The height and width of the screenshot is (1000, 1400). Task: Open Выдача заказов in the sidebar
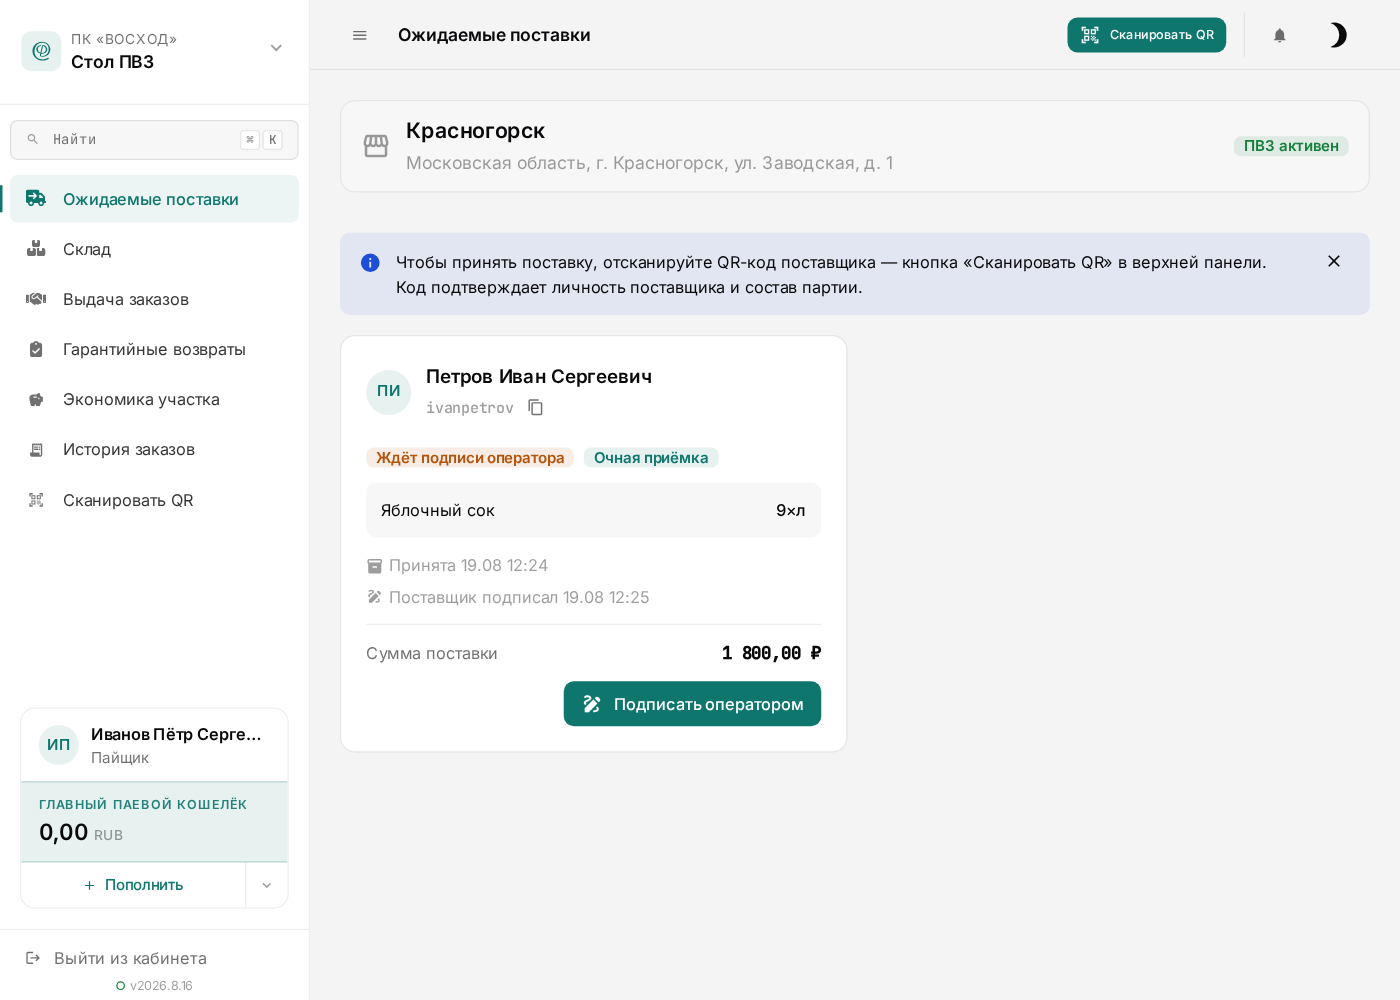point(154,299)
